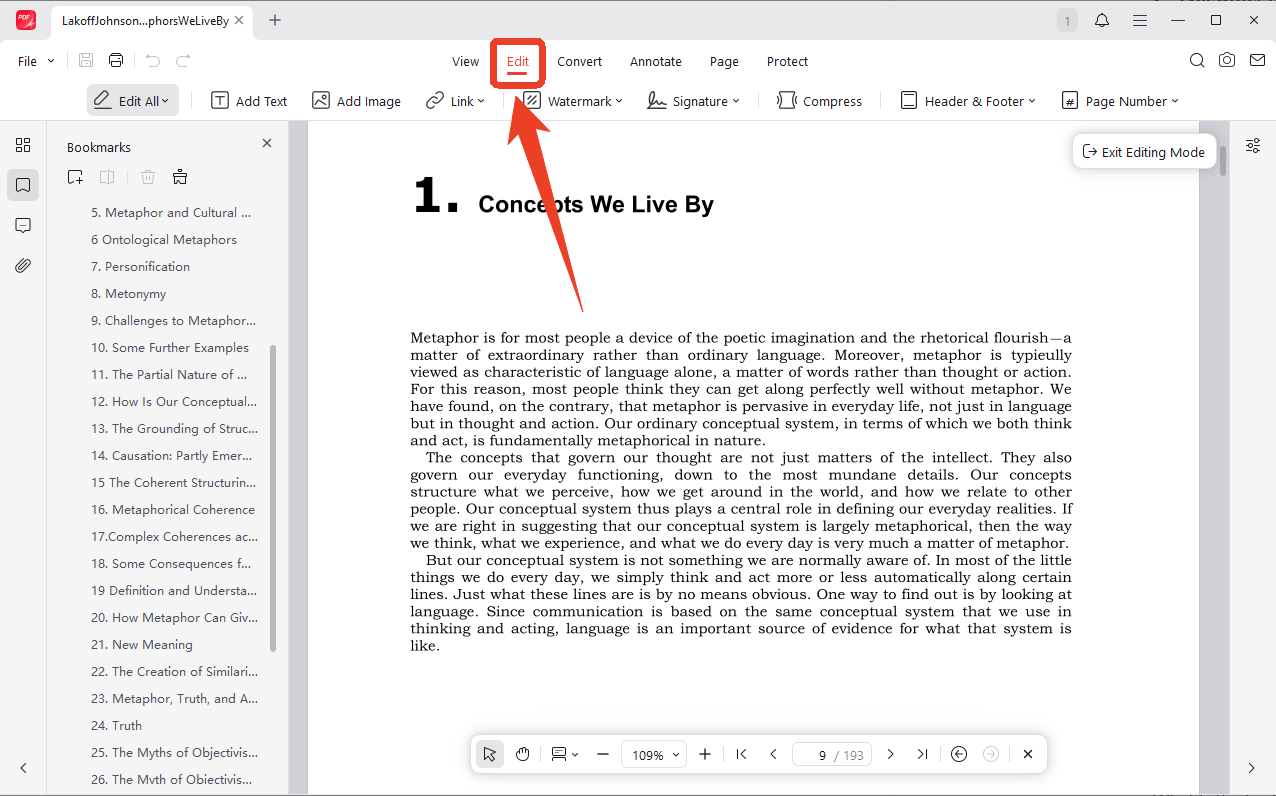Close the Bookmarks panel
The image size is (1276, 796).
(267, 143)
